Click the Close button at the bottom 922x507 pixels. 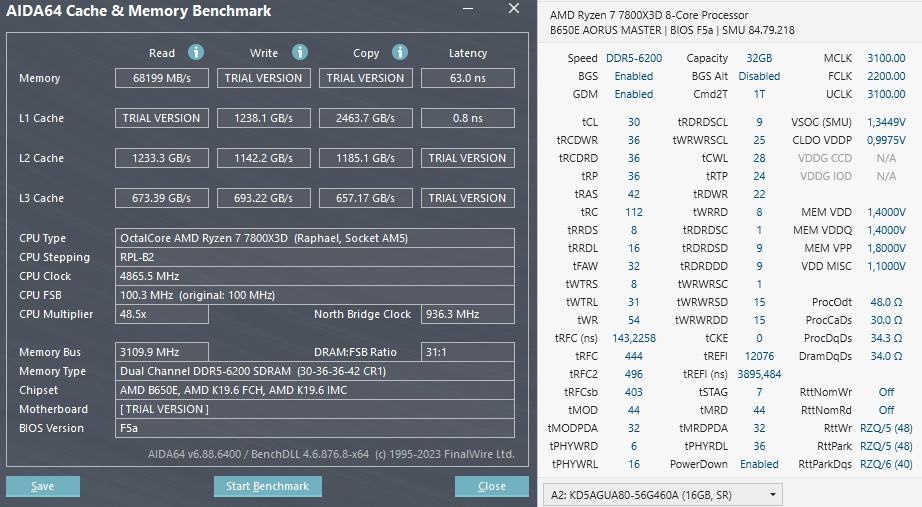click(x=491, y=486)
